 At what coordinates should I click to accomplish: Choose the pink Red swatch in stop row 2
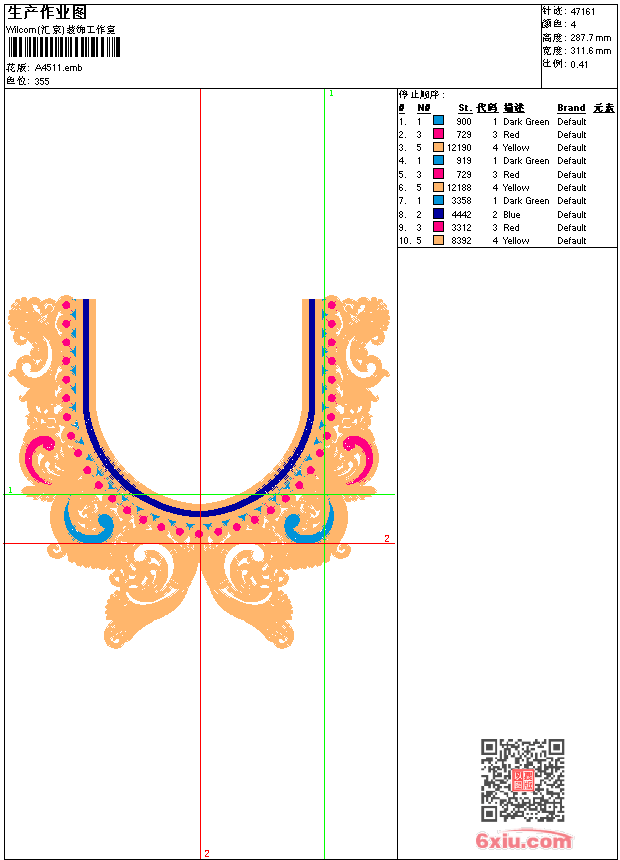click(438, 134)
